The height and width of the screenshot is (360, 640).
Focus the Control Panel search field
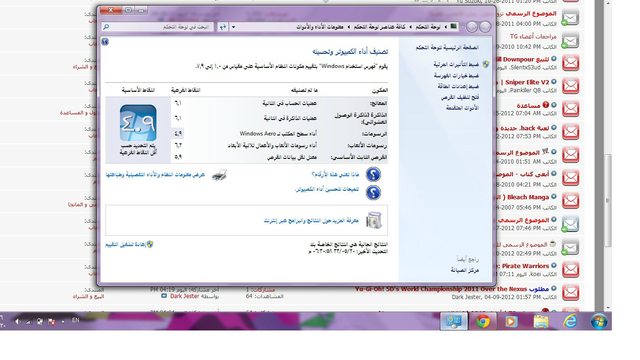tap(157, 27)
